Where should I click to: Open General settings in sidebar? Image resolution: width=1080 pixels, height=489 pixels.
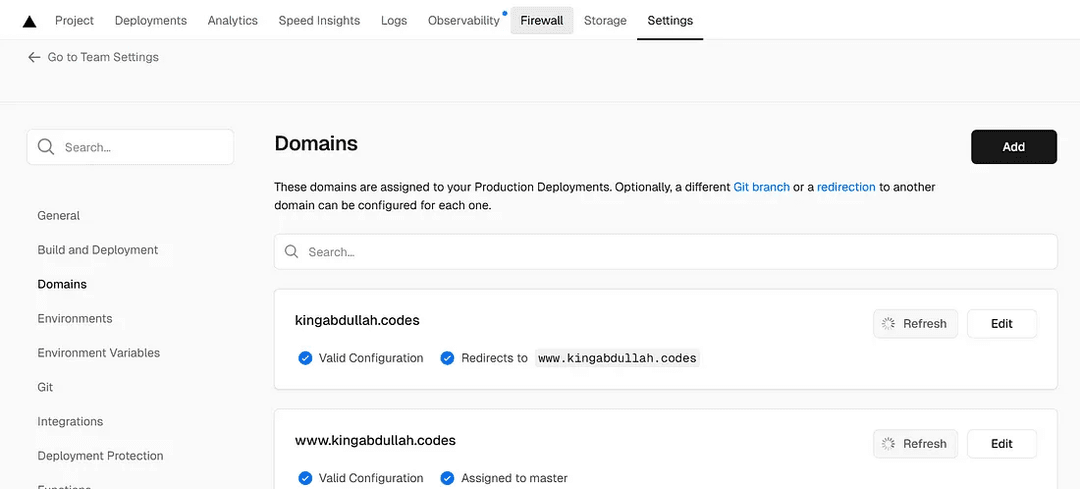59,216
